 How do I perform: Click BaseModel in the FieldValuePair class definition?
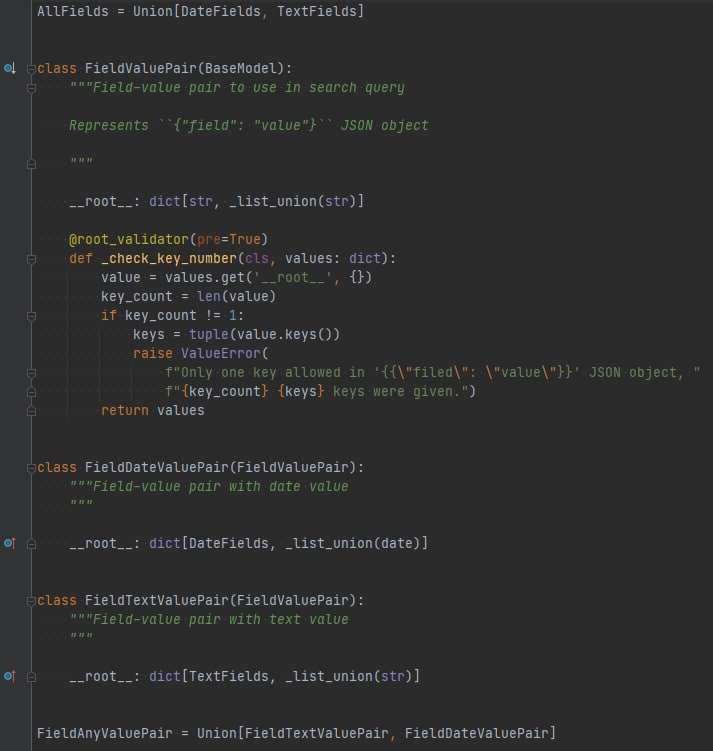[241, 68]
